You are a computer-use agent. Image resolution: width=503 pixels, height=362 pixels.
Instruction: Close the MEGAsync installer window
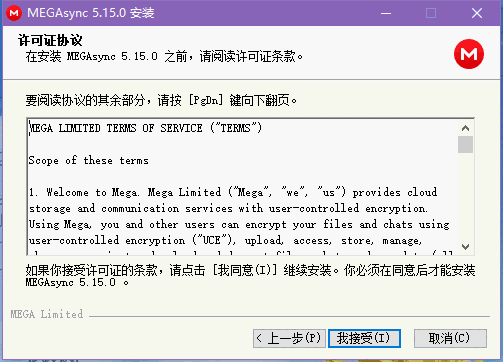point(477,13)
